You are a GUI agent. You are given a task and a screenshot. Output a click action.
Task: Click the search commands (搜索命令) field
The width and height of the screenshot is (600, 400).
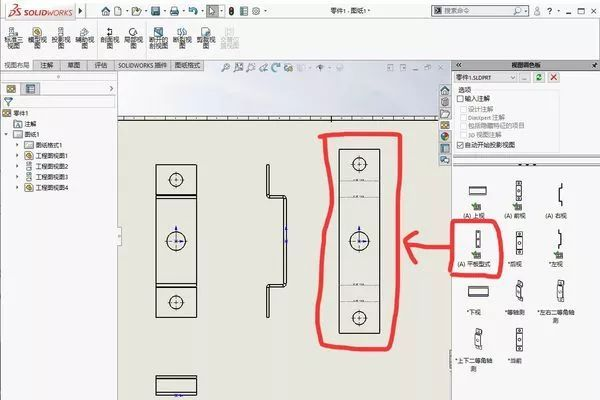pos(480,11)
